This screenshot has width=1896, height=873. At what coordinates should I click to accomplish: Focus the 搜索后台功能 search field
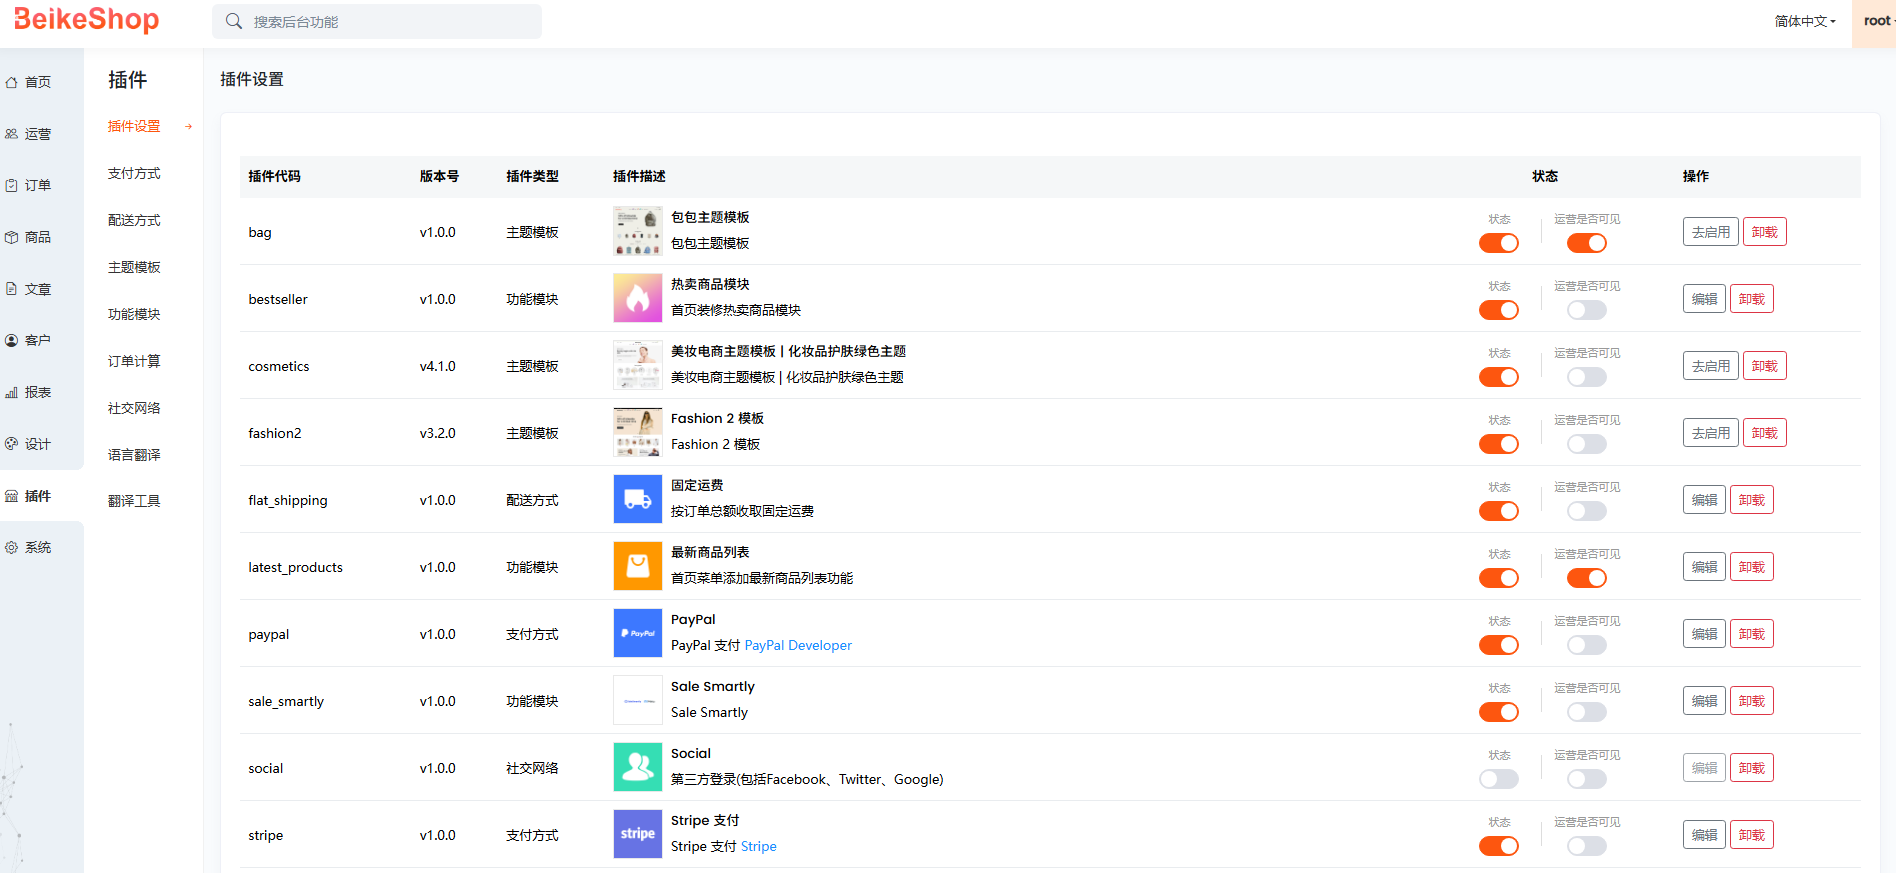[390, 21]
